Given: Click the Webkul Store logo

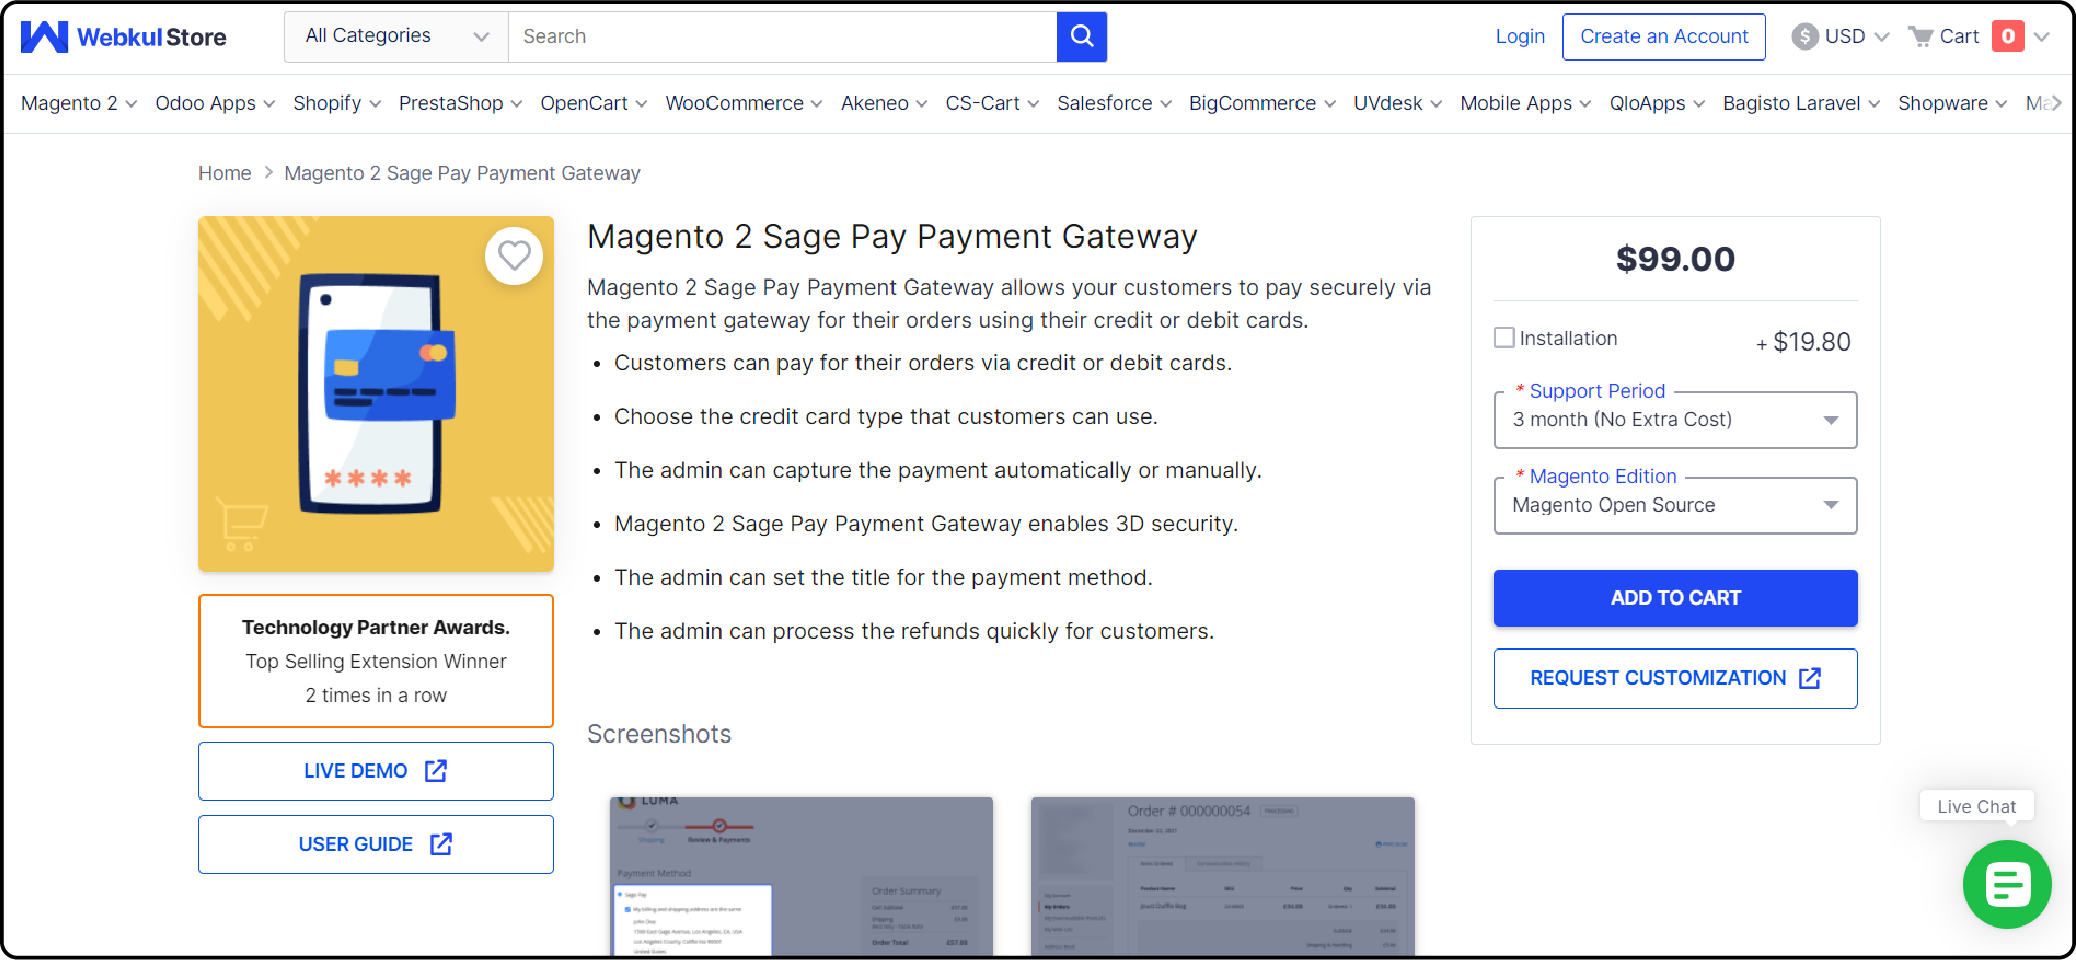Looking at the screenshot, I should [123, 36].
